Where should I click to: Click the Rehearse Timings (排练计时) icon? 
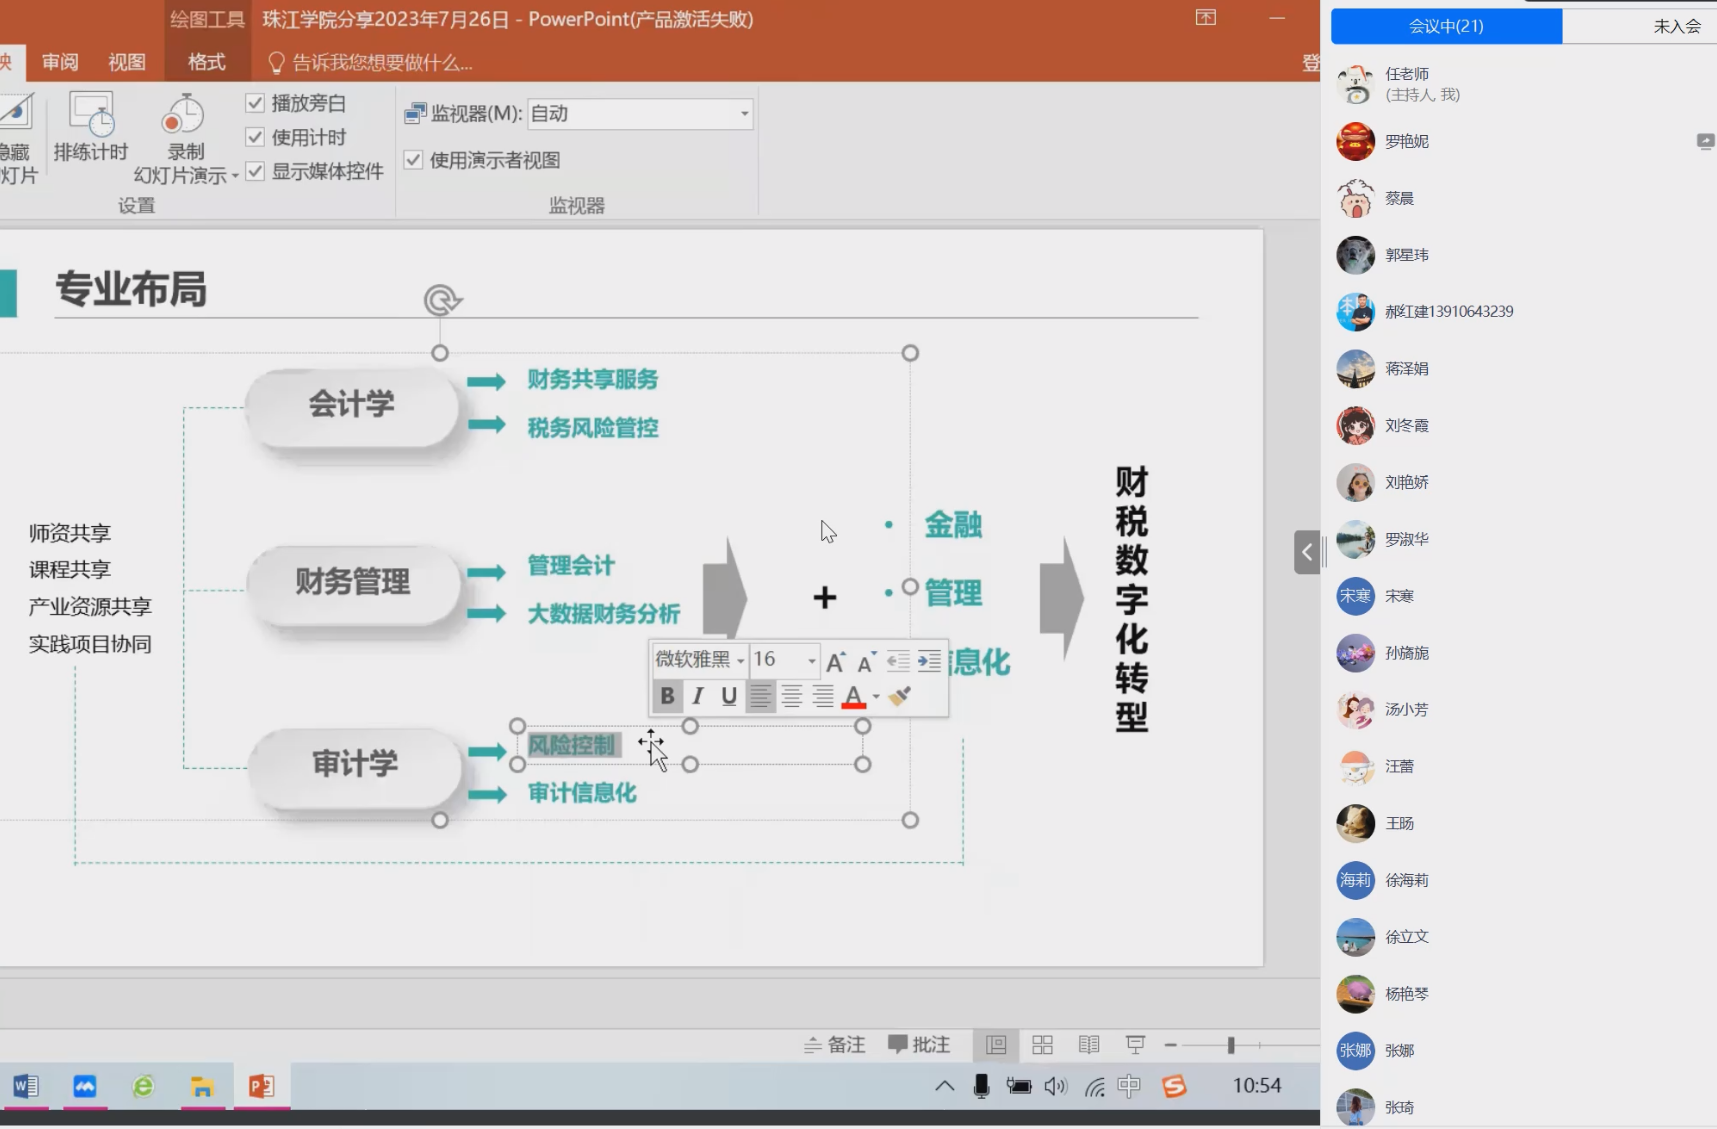pyautogui.click(x=91, y=127)
